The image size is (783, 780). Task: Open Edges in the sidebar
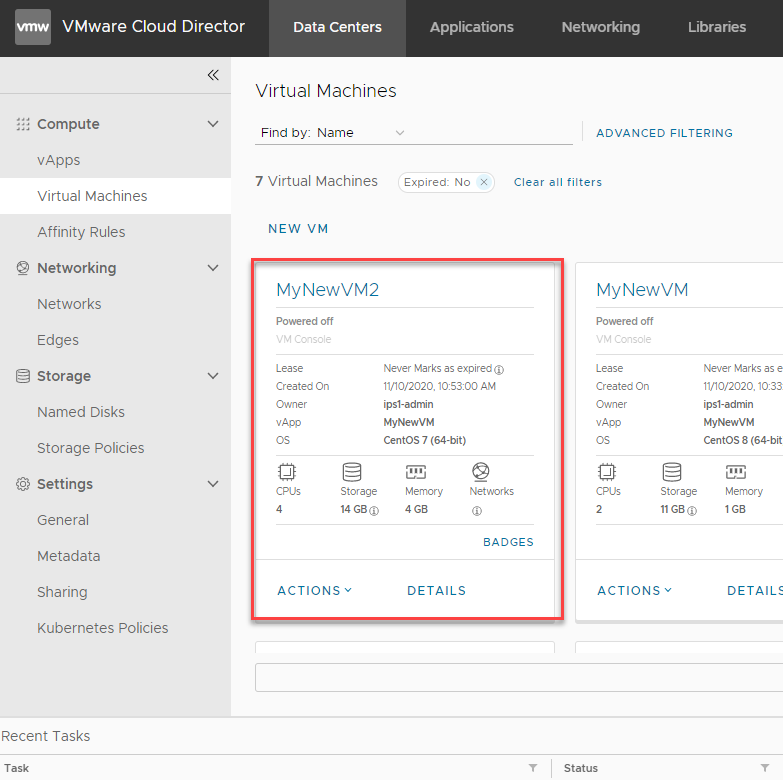pyautogui.click(x=58, y=340)
